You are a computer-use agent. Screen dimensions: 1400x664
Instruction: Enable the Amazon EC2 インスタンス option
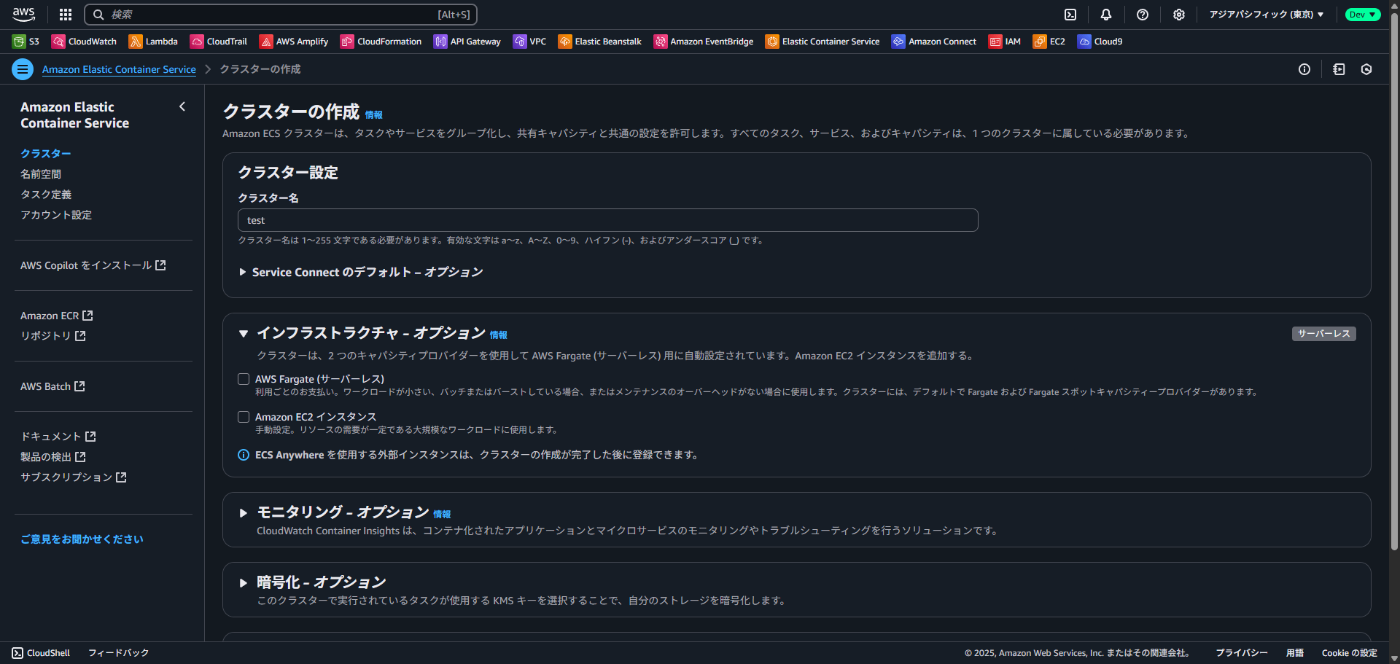tap(243, 416)
